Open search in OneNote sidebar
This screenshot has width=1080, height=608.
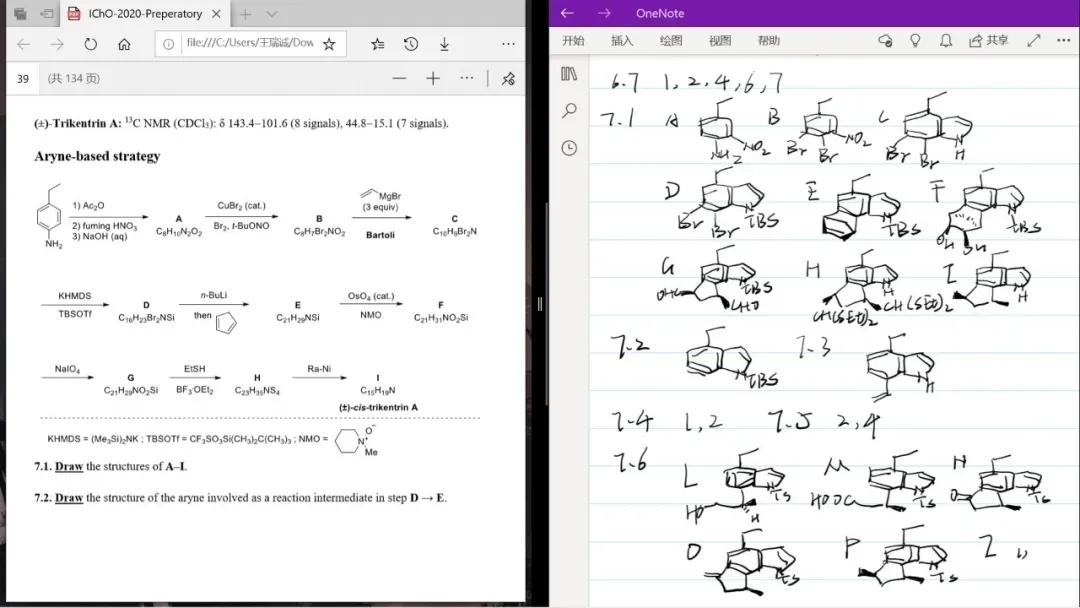[569, 110]
